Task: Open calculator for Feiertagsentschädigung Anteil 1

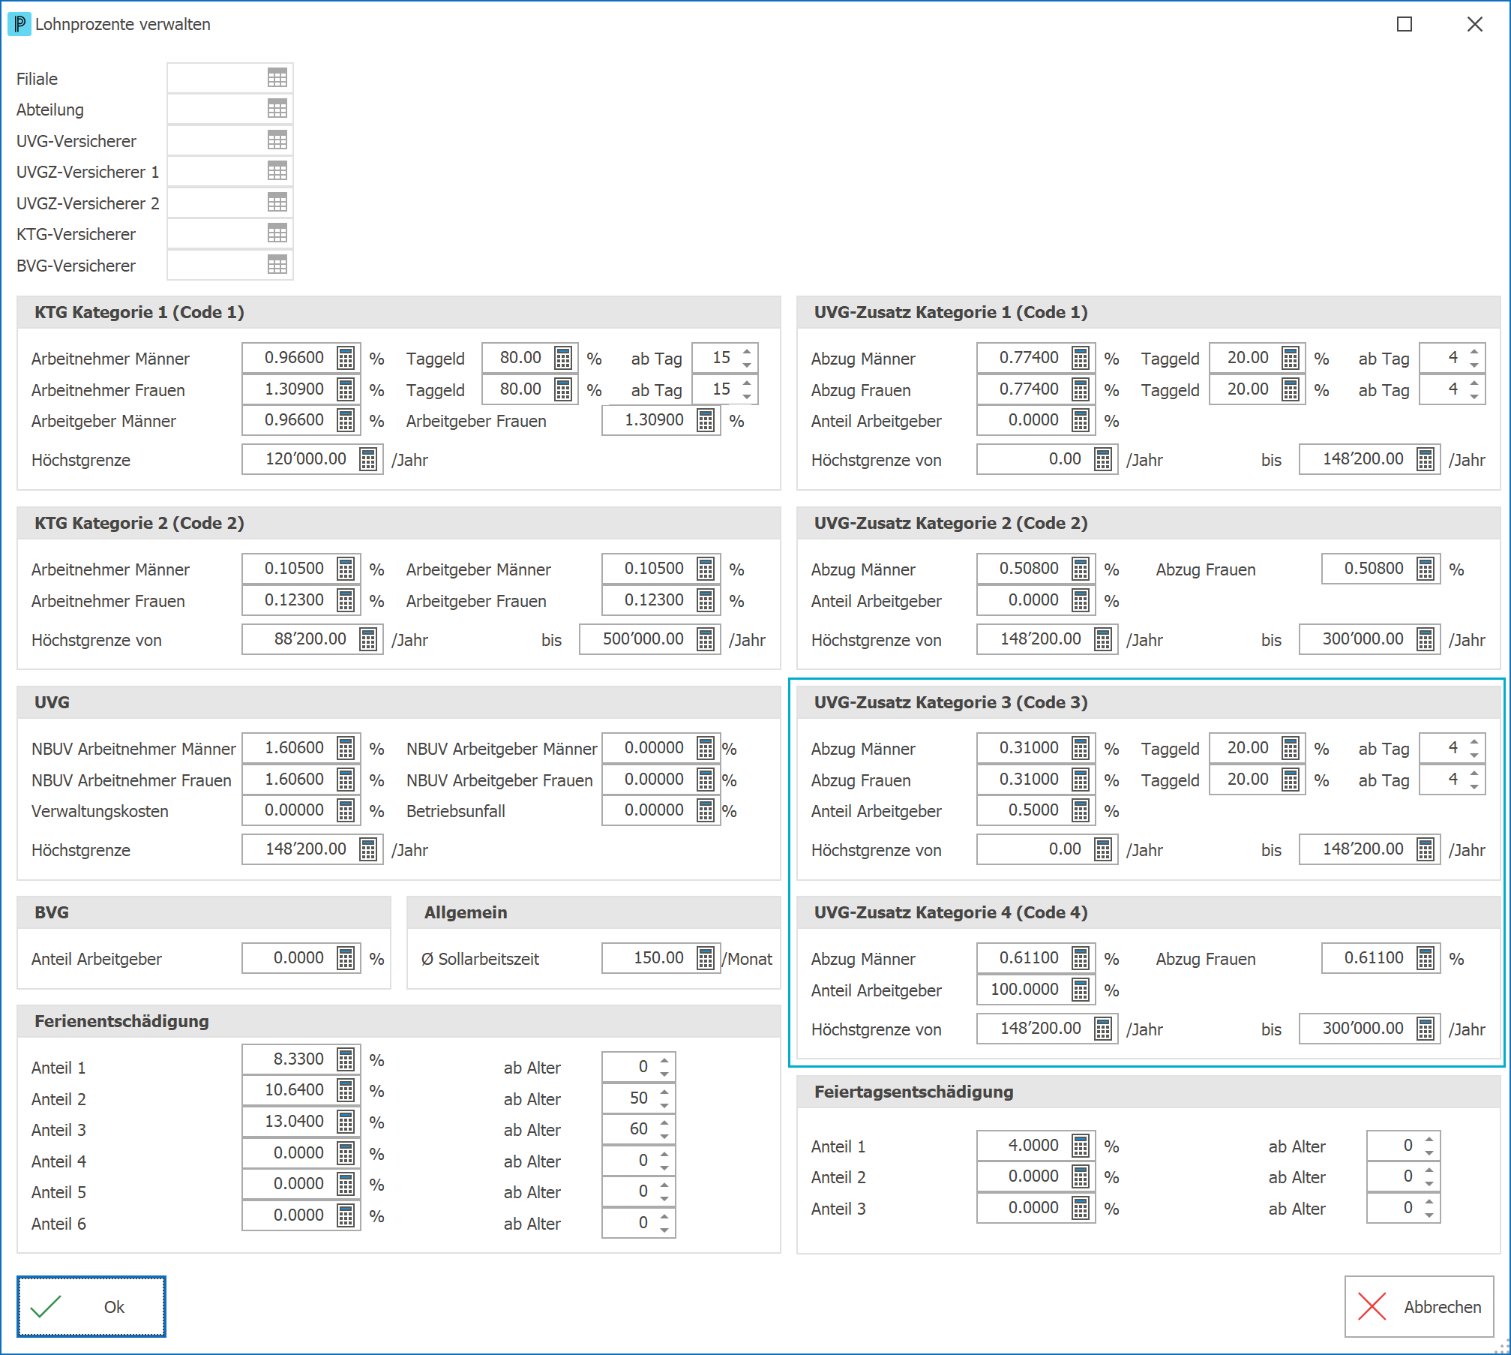Action: [1081, 1145]
